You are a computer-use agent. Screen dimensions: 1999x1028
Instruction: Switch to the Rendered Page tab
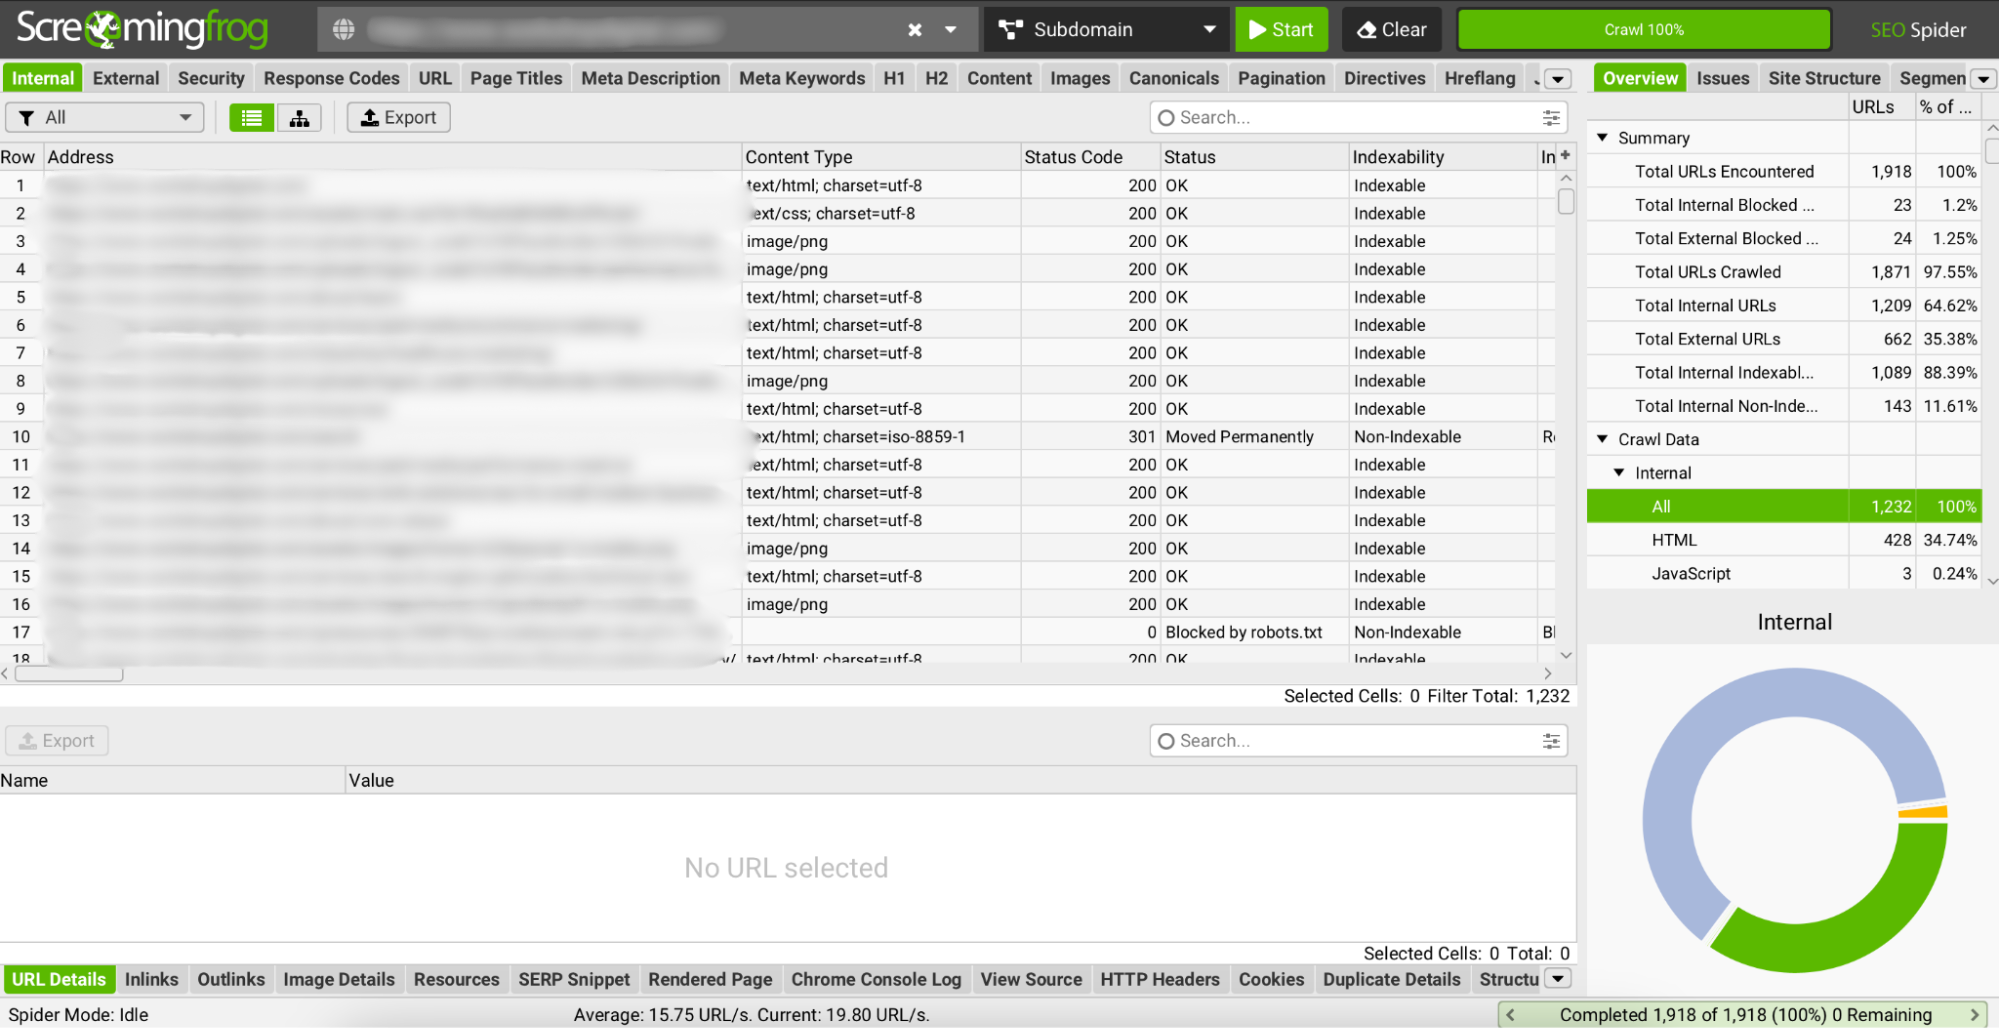click(710, 980)
